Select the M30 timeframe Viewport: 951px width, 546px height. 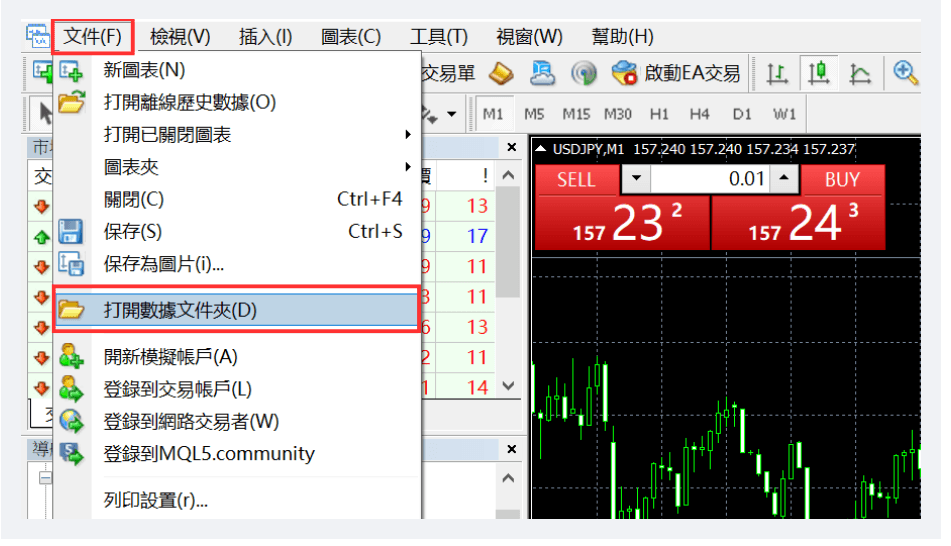617,114
